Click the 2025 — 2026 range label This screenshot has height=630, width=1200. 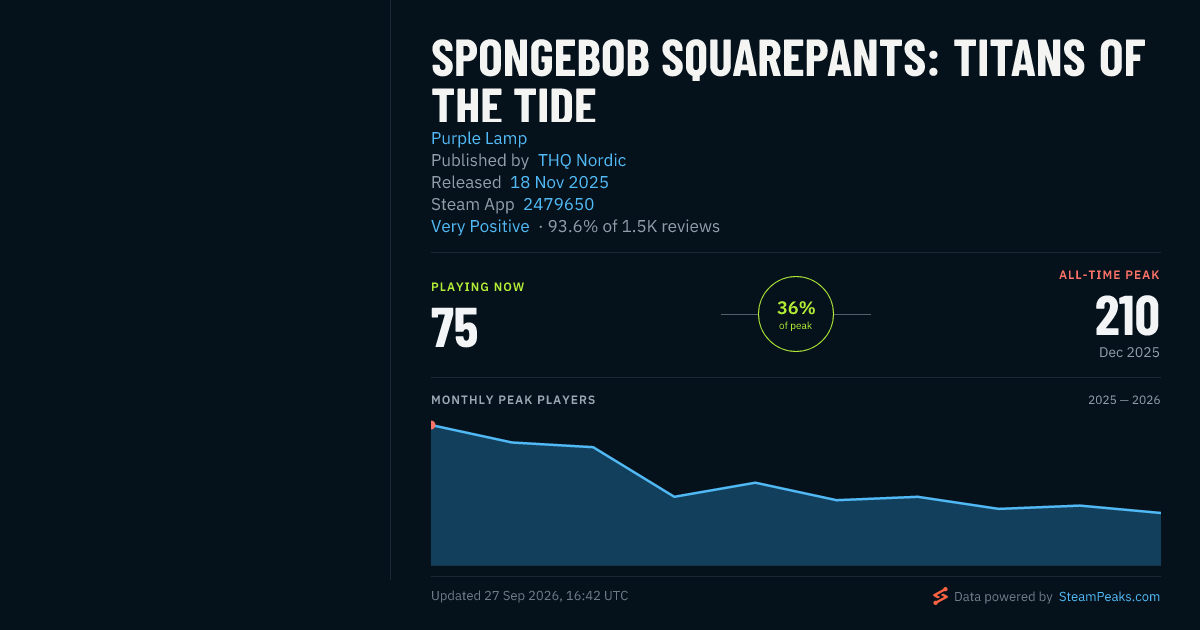tap(1124, 400)
